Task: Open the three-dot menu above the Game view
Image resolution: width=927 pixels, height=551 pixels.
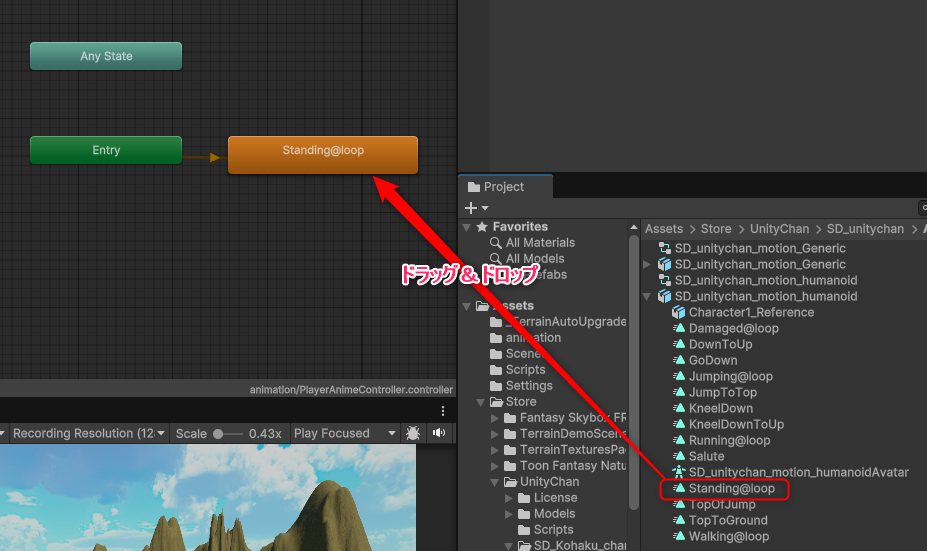Action: click(443, 411)
